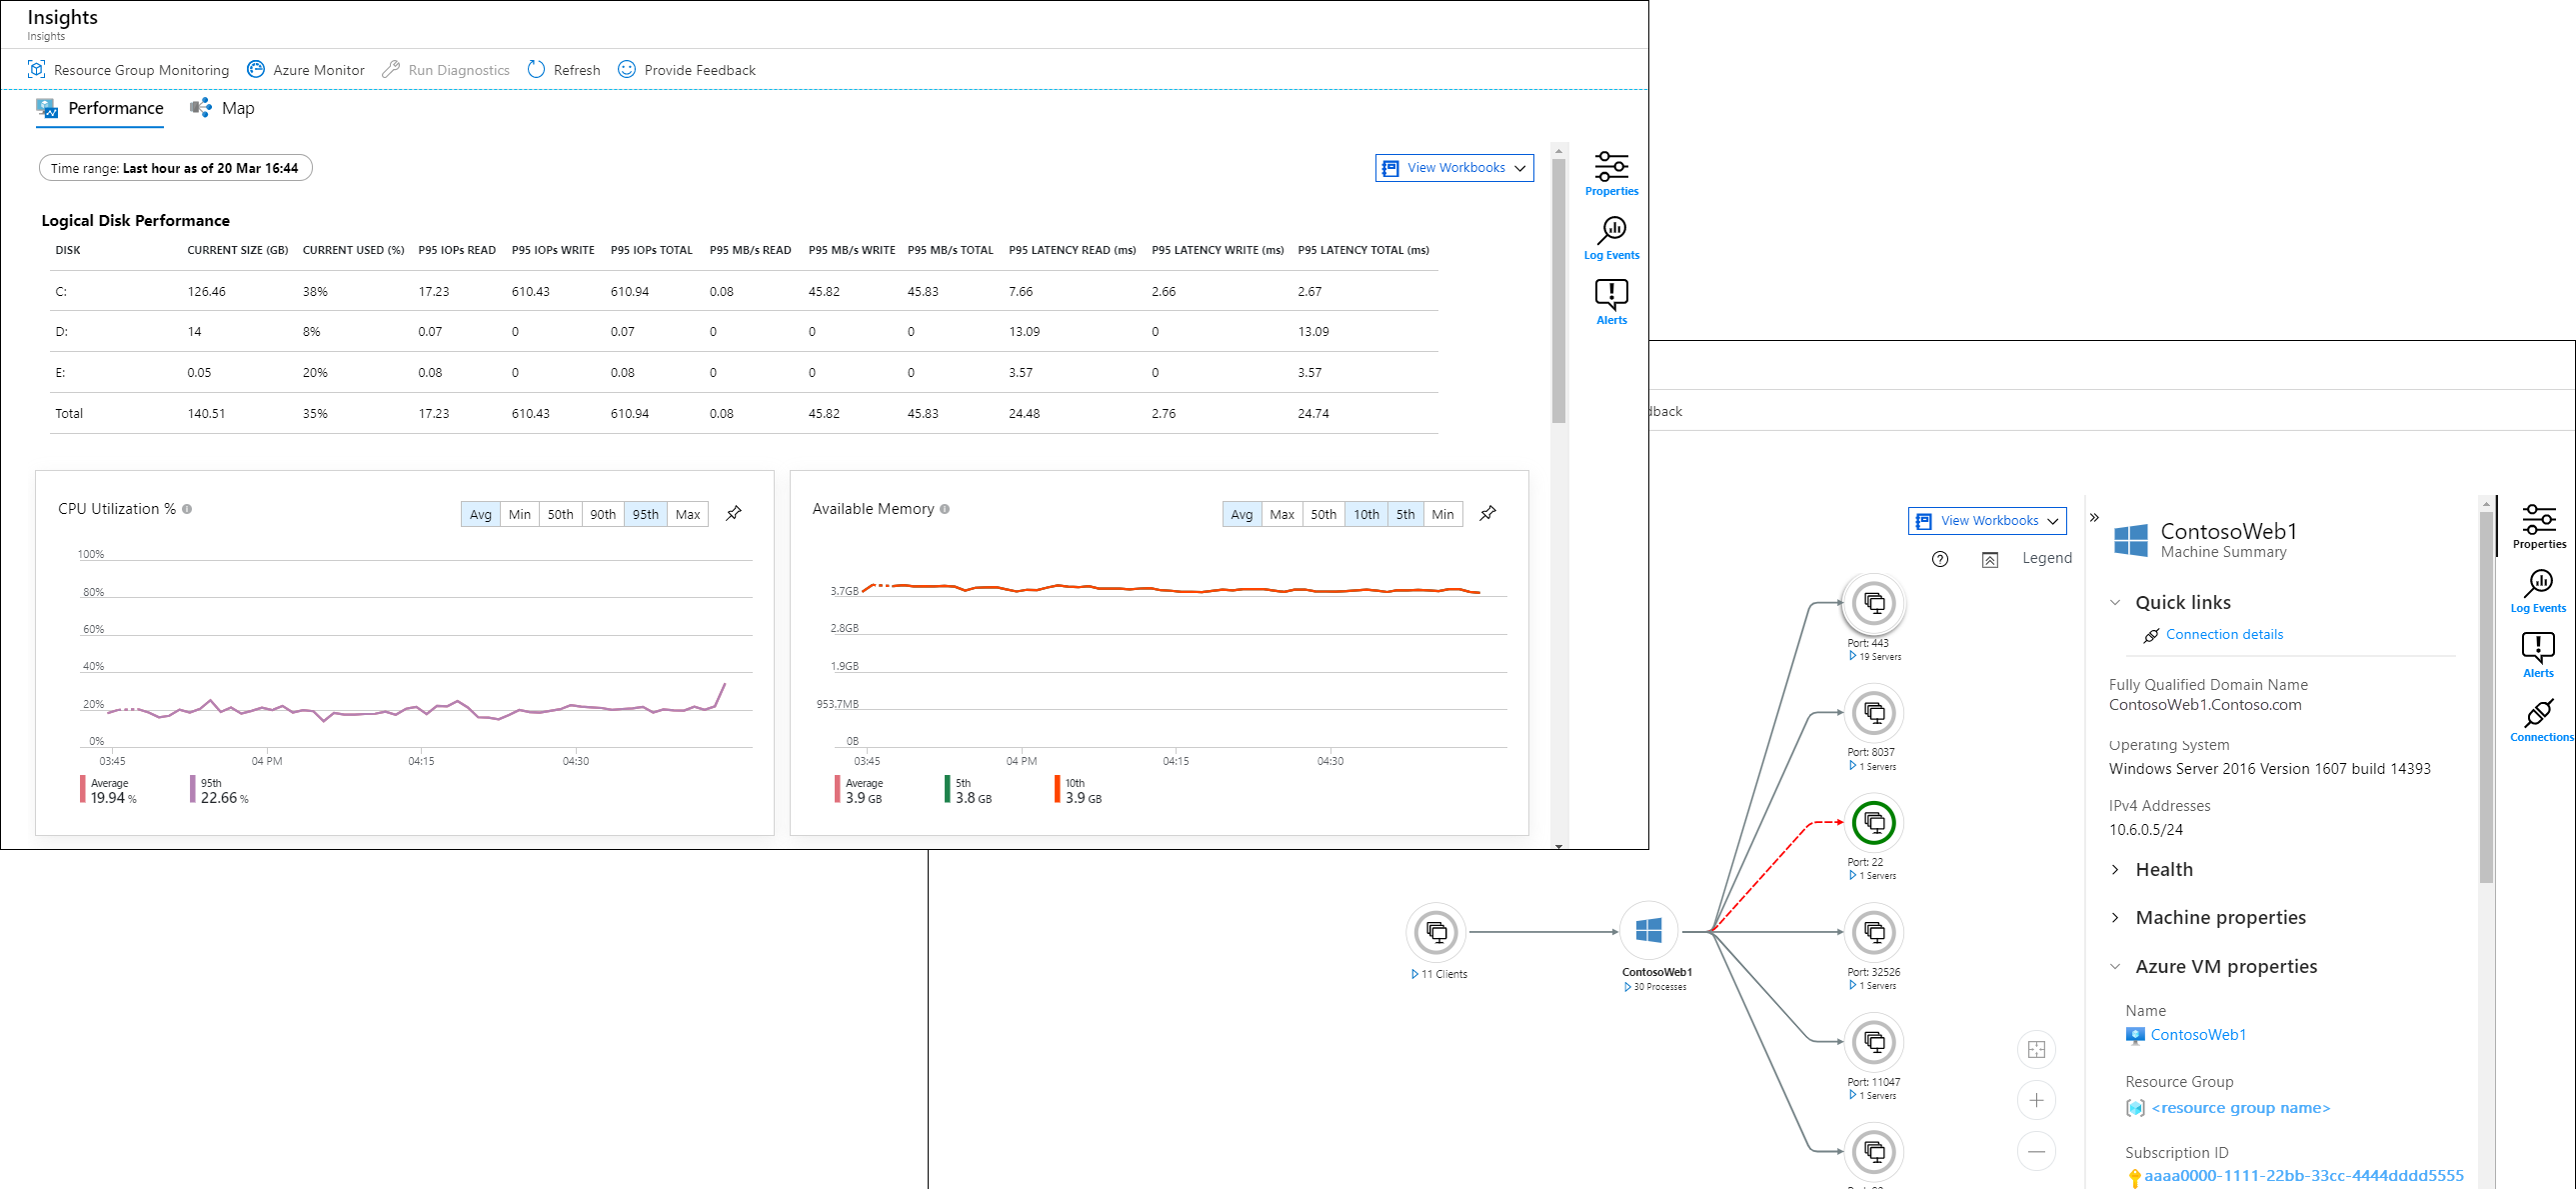The image size is (2576, 1189).
Task: Open View Workbooks dropdown in Performance
Action: tap(1454, 168)
